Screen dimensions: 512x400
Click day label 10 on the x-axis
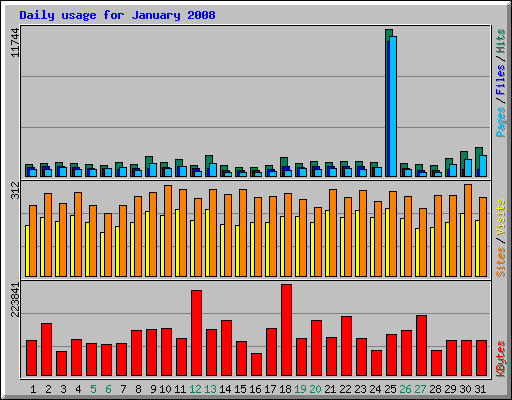pyautogui.click(x=165, y=389)
